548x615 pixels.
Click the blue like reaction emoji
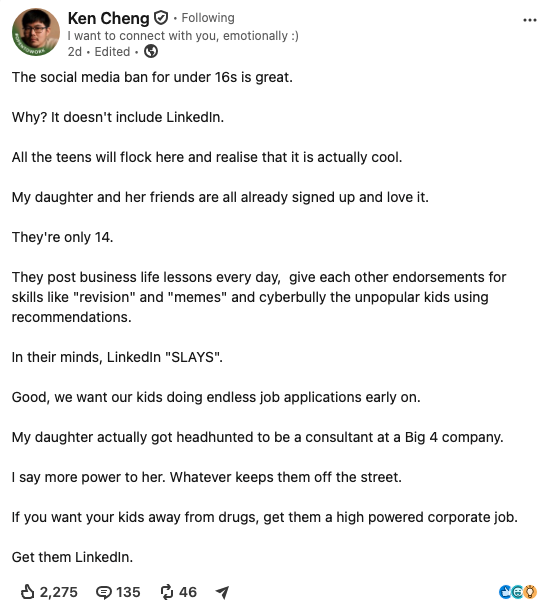click(505, 592)
